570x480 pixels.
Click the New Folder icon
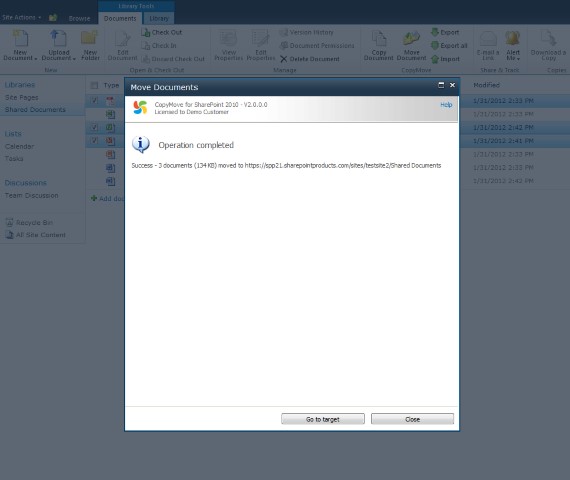(89, 38)
